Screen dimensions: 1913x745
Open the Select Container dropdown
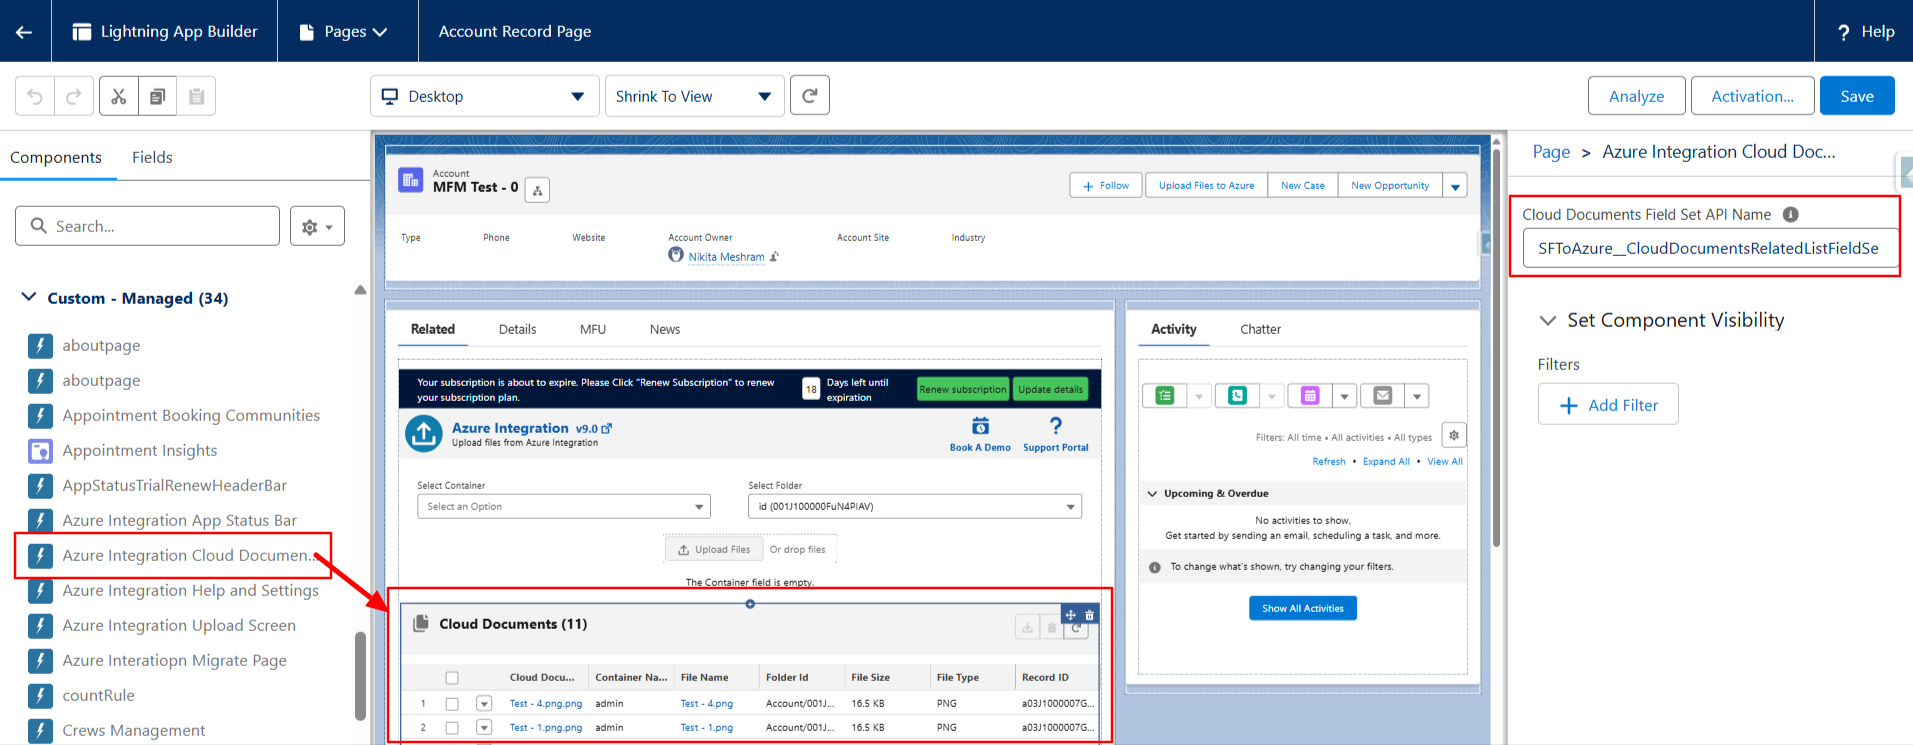(564, 506)
